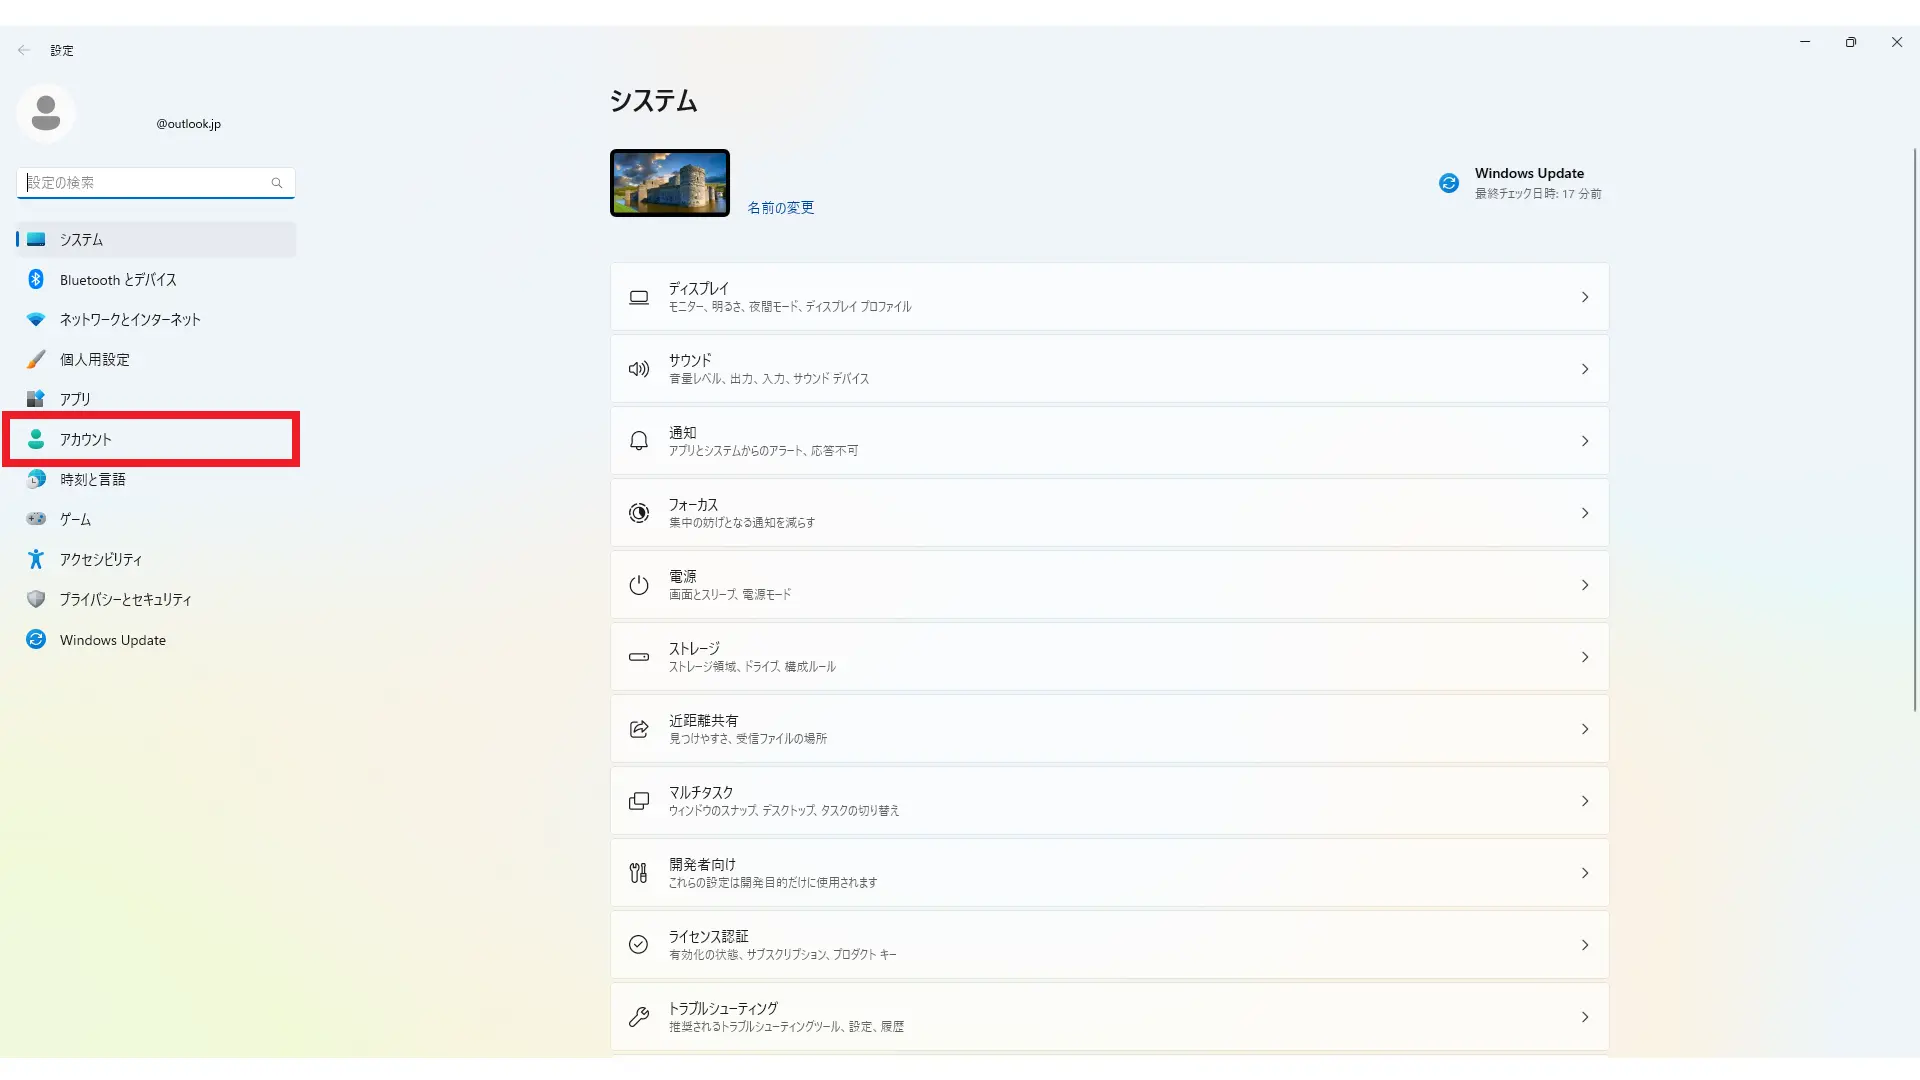Select the ネットワークとインターネット Wi-Fi icon
Image resolution: width=1920 pixels, height=1080 pixels.
[x=36, y=320]
